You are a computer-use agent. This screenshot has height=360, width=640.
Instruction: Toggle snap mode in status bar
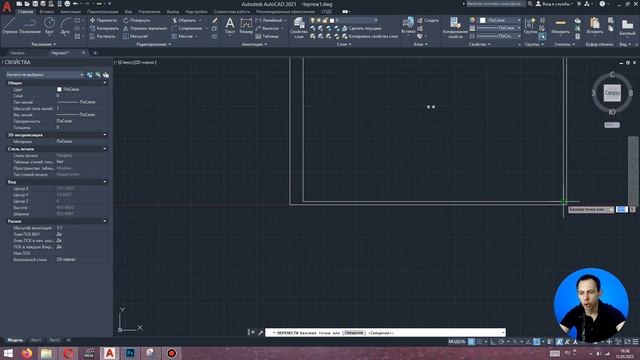[479, 342]
